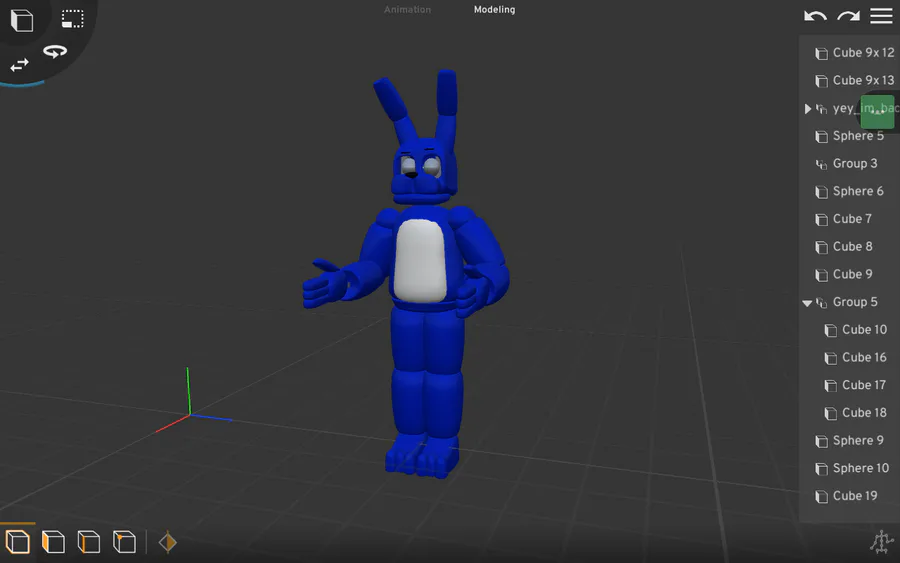The width and height of the screenshot is (900, 563).
Task: Undo the last action
Action: tap(815, 16)
